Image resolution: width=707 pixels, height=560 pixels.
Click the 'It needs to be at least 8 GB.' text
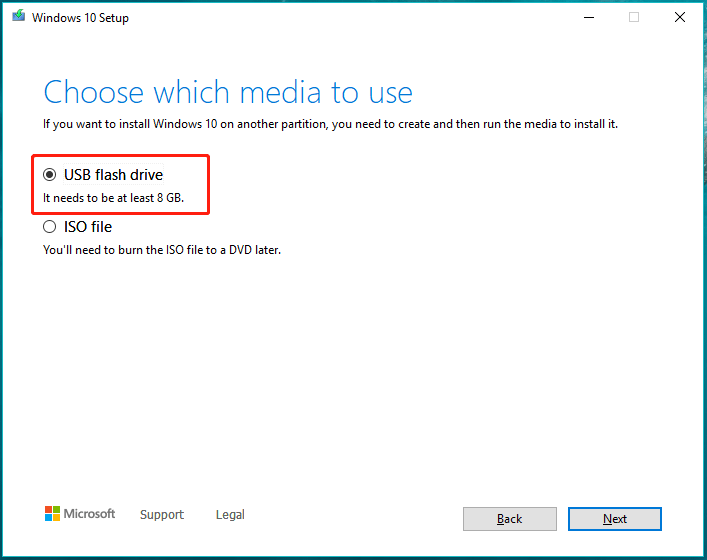pyautogui.click(x=114, y=198)
